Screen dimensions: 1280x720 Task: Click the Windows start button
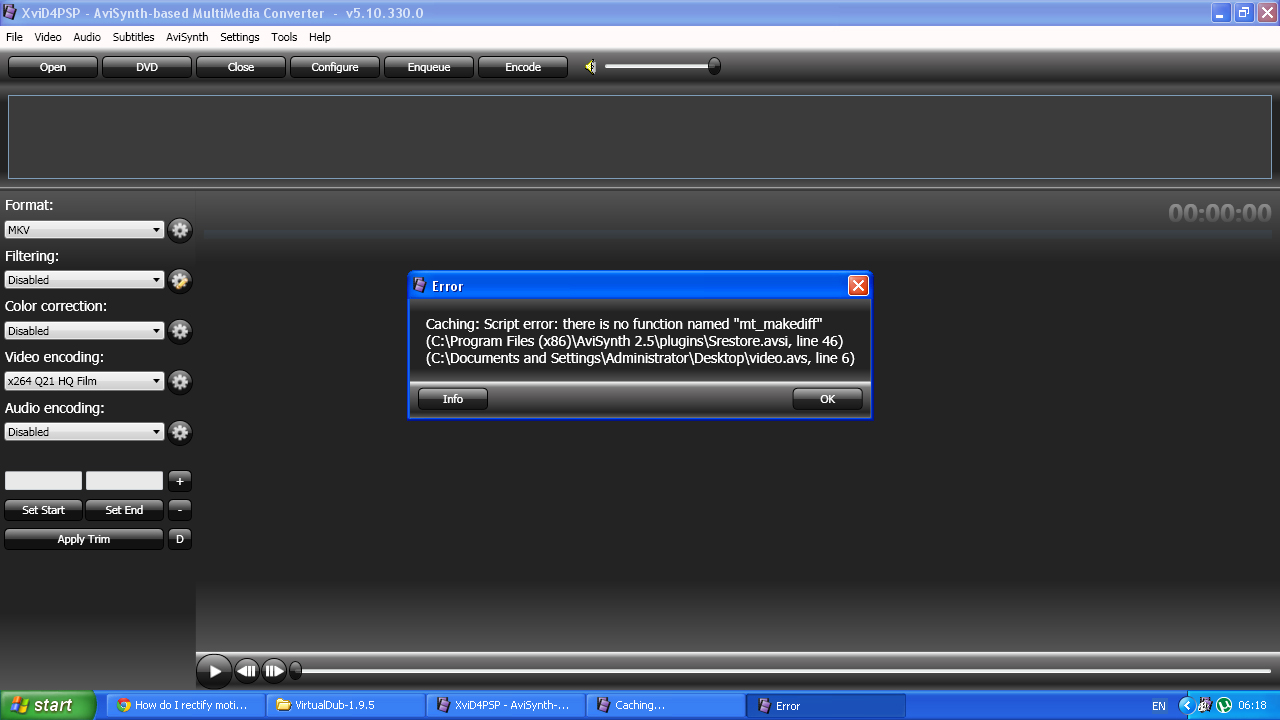48,705
